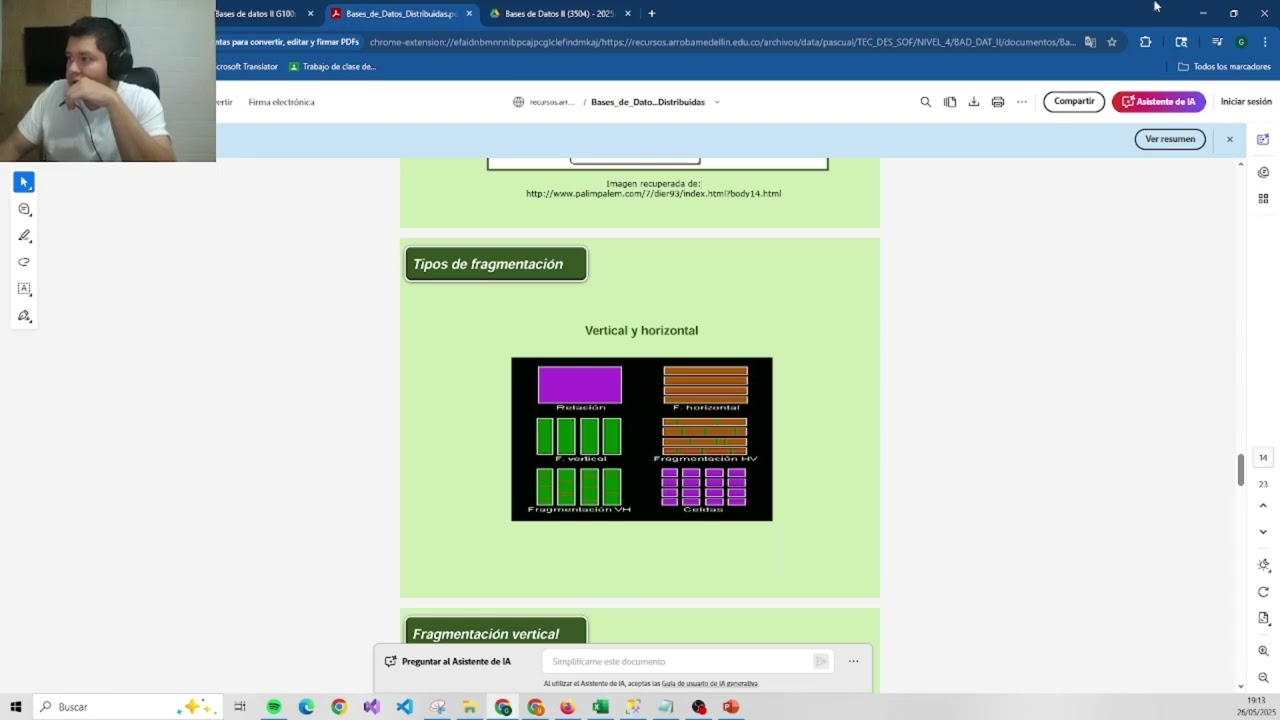The image size is (1280, 720).
Task: Translate page icon in address bar
Action: [1090, 42]
